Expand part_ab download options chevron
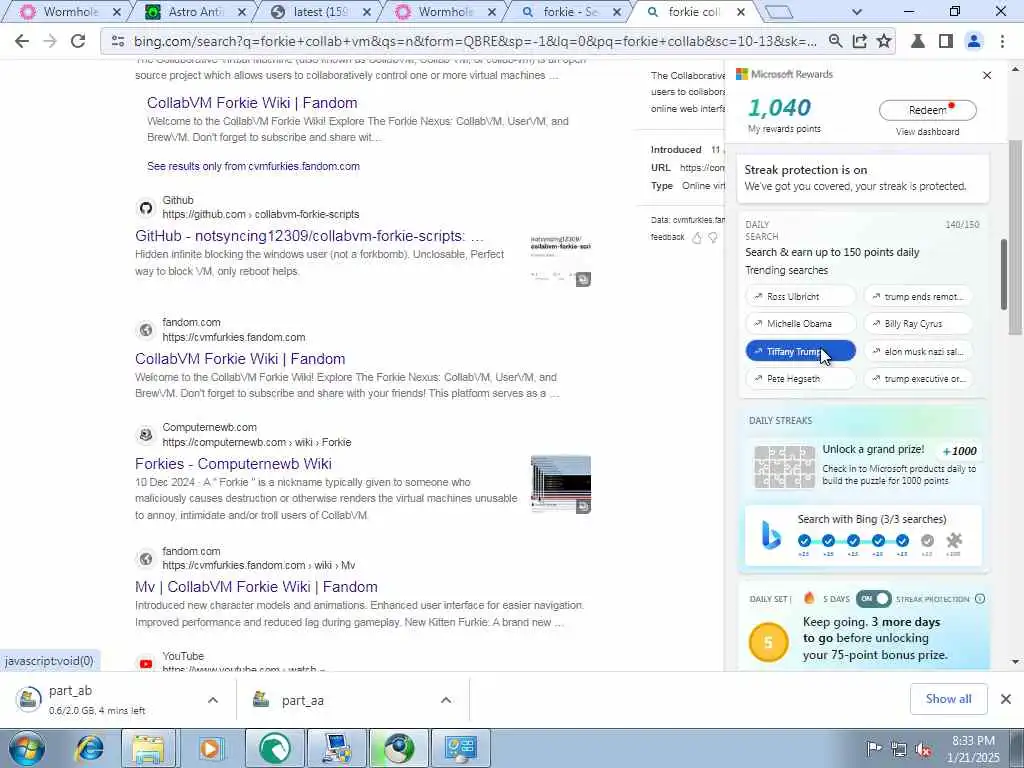The height and width of the screenshot is (768, 1024). [x=212, y=700]
